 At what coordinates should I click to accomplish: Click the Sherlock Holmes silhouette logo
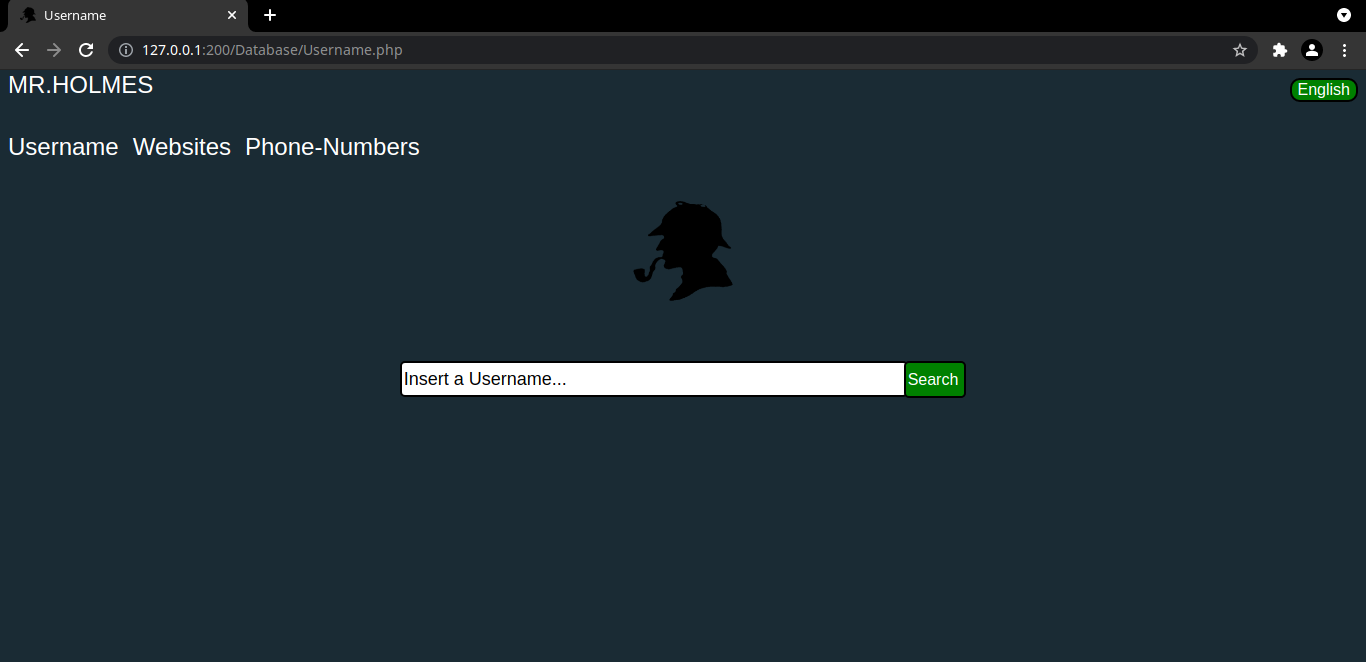683,251
